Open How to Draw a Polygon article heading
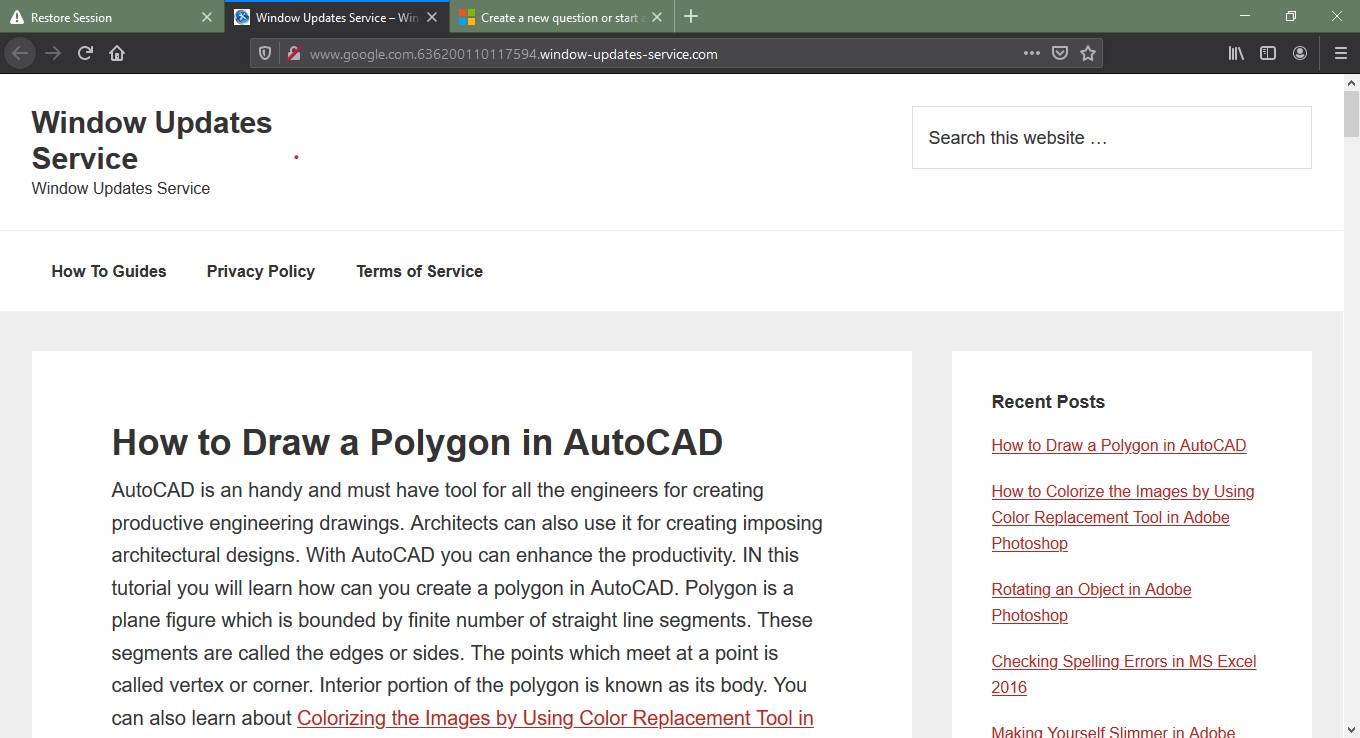The width and height of the screenshot is (1360, 738). click(417, 442)
